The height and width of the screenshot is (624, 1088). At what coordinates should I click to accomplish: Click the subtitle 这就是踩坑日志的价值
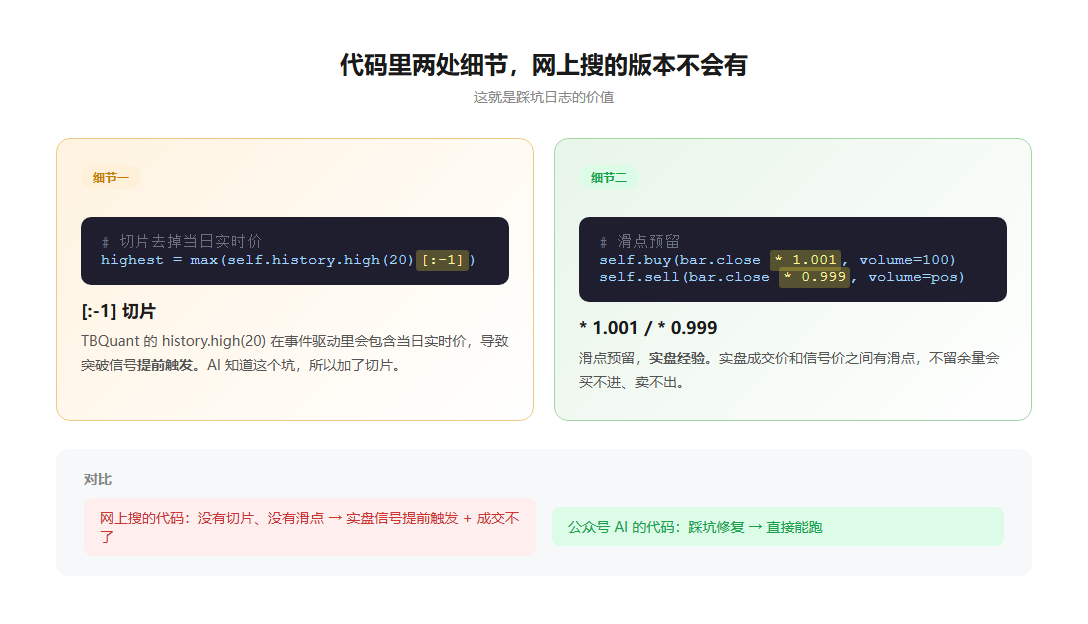pyautogui.click(x=543, y=97)
